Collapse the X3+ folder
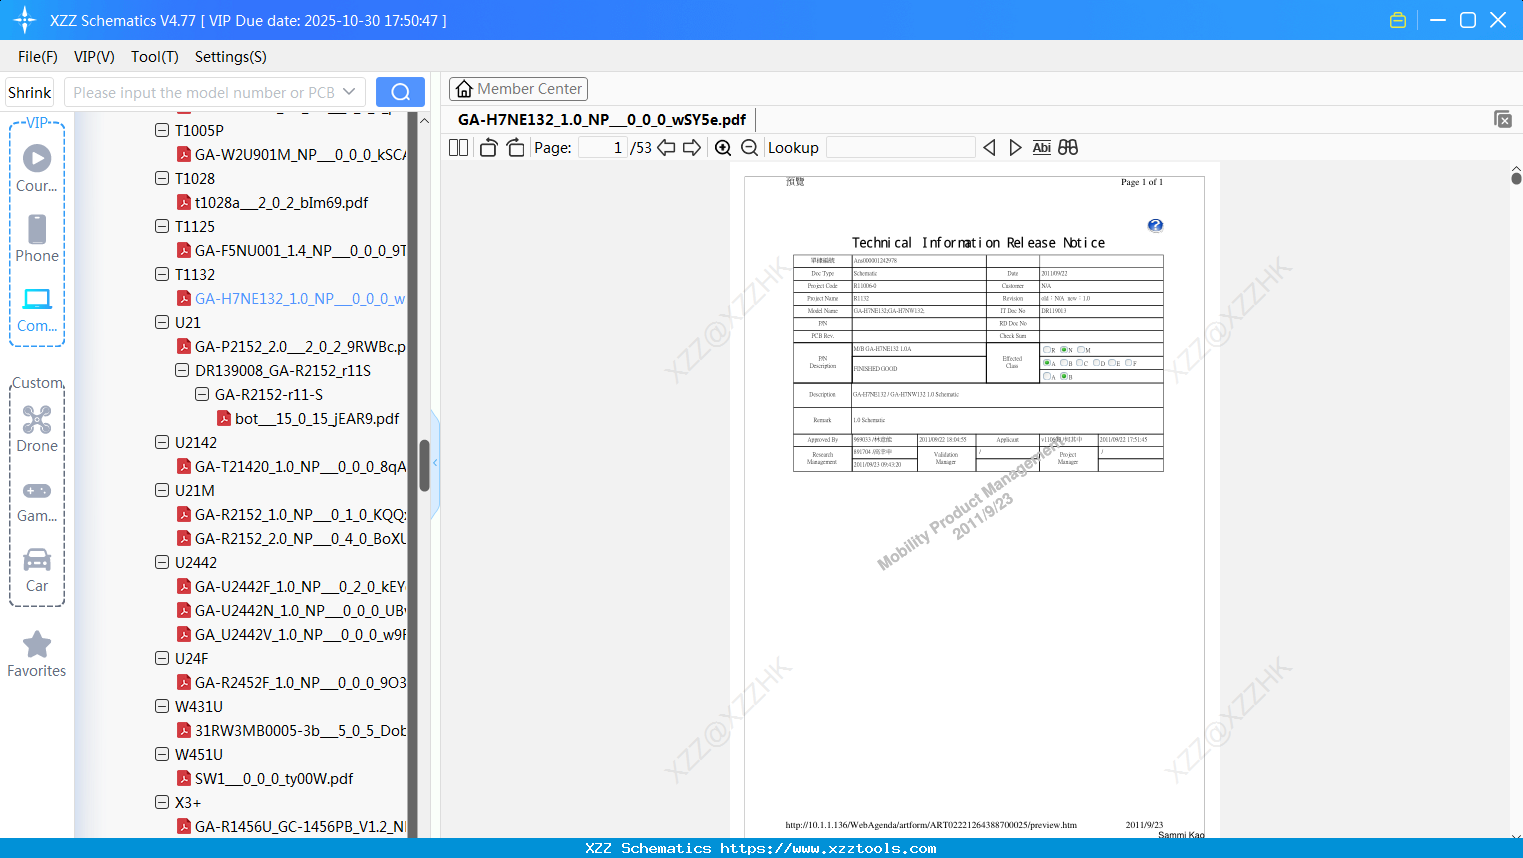This screenshot has width=1523, height=858. click(x=162, y=802)
